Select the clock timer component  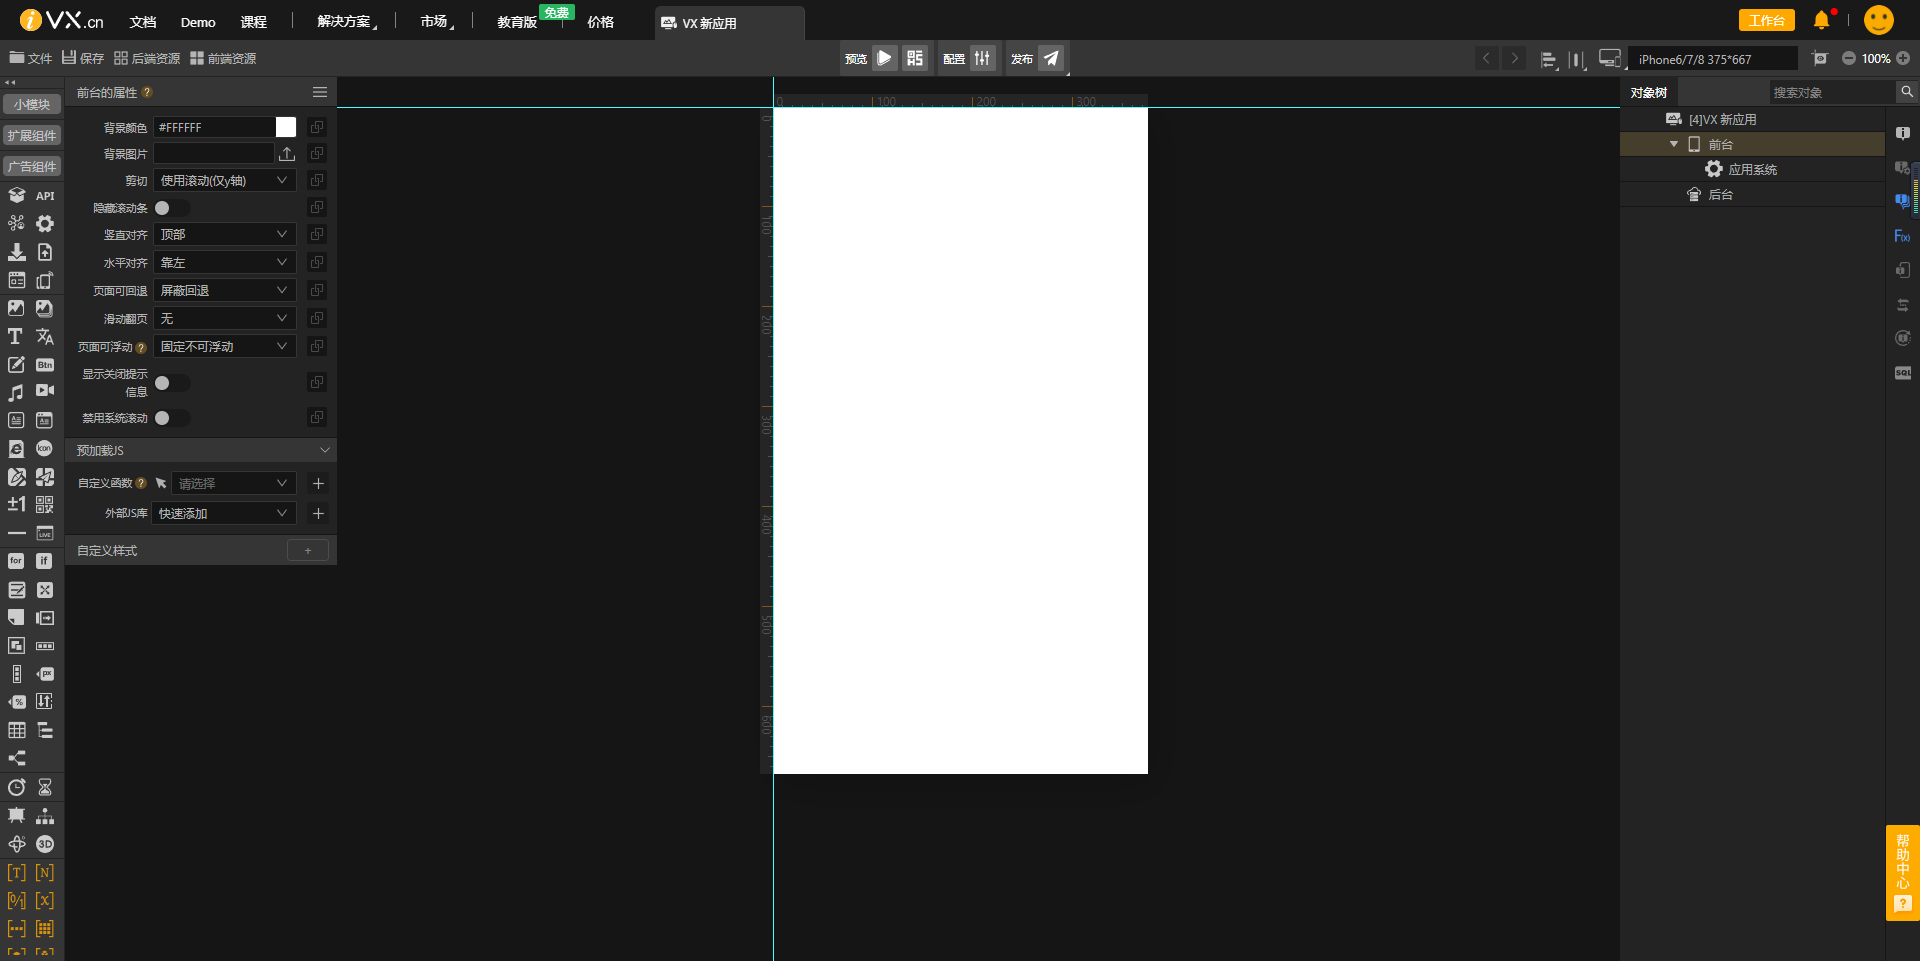16,788
